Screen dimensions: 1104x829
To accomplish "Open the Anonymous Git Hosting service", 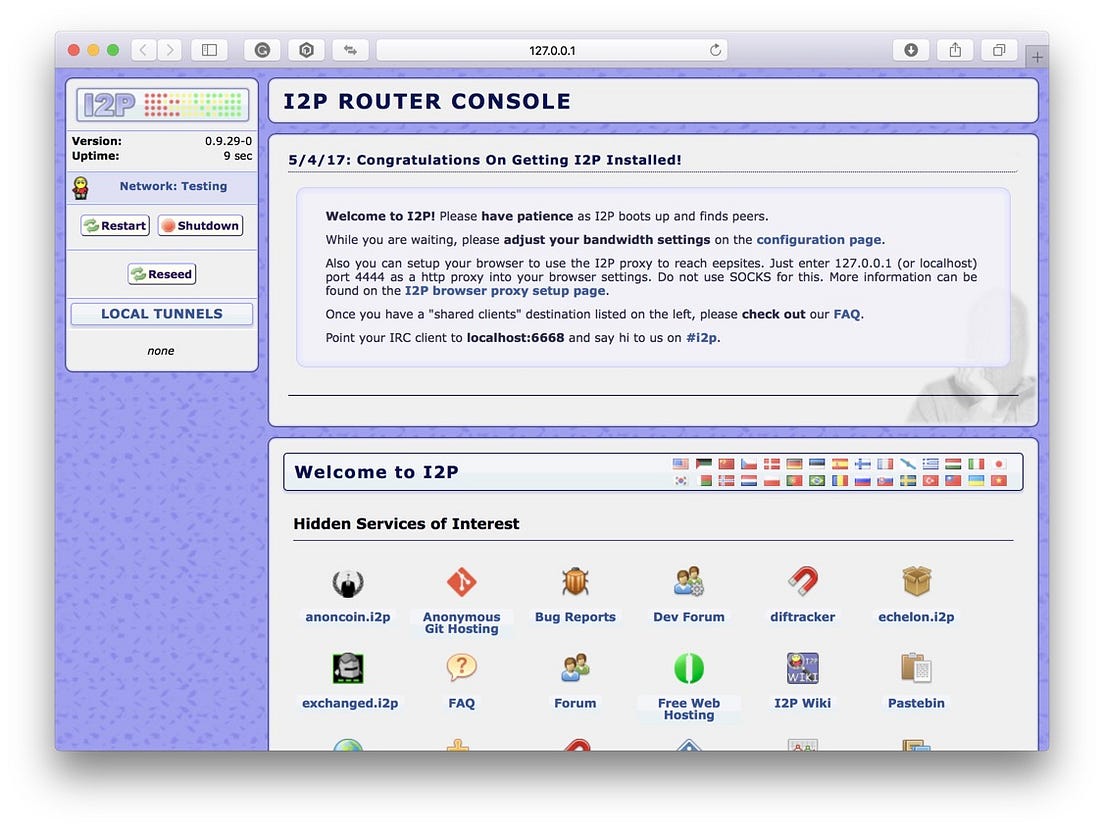I will 461,582.
